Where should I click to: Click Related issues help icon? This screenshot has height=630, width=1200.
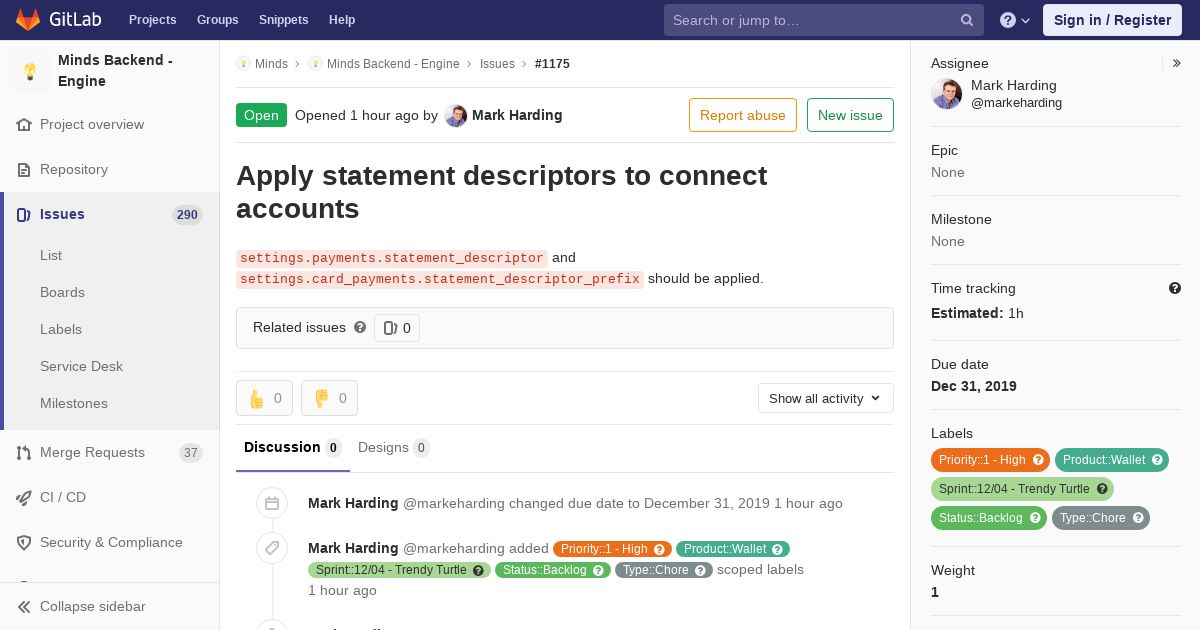tap(360, 327)
